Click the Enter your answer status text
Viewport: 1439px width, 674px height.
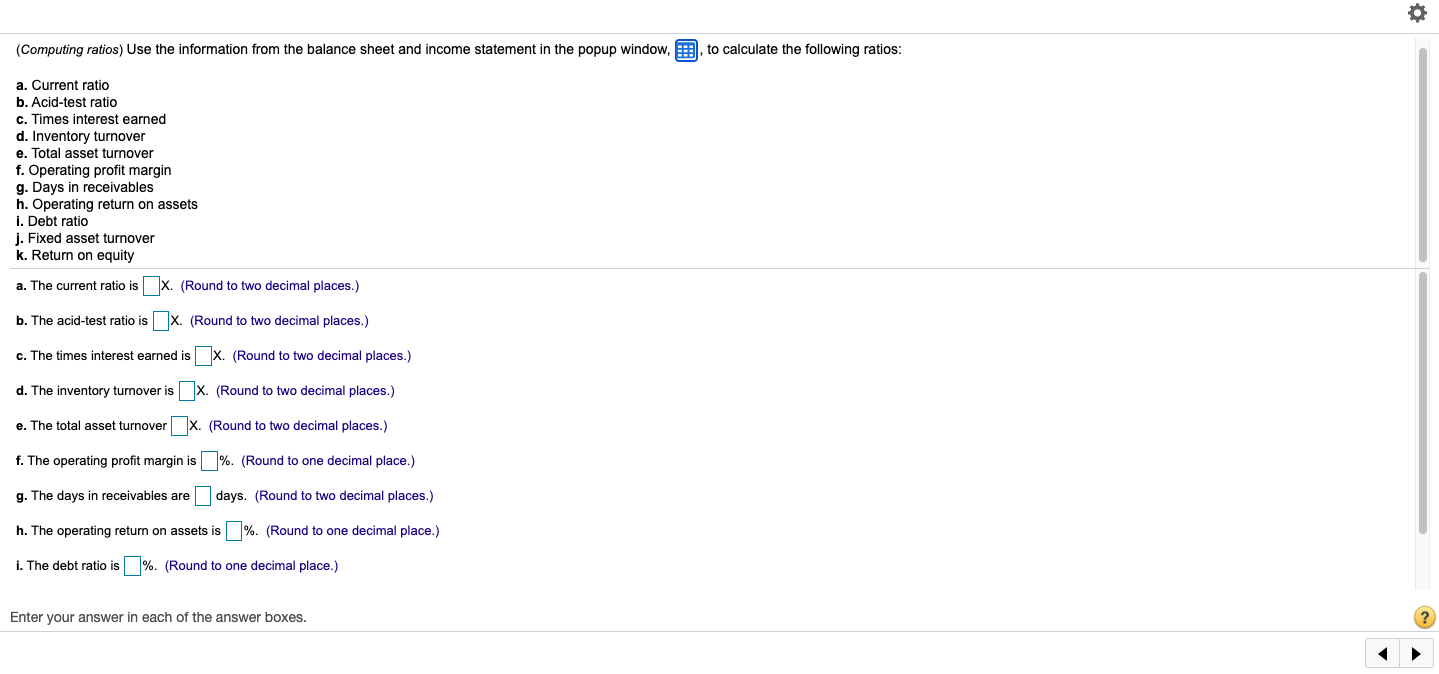tap(157, 617)
